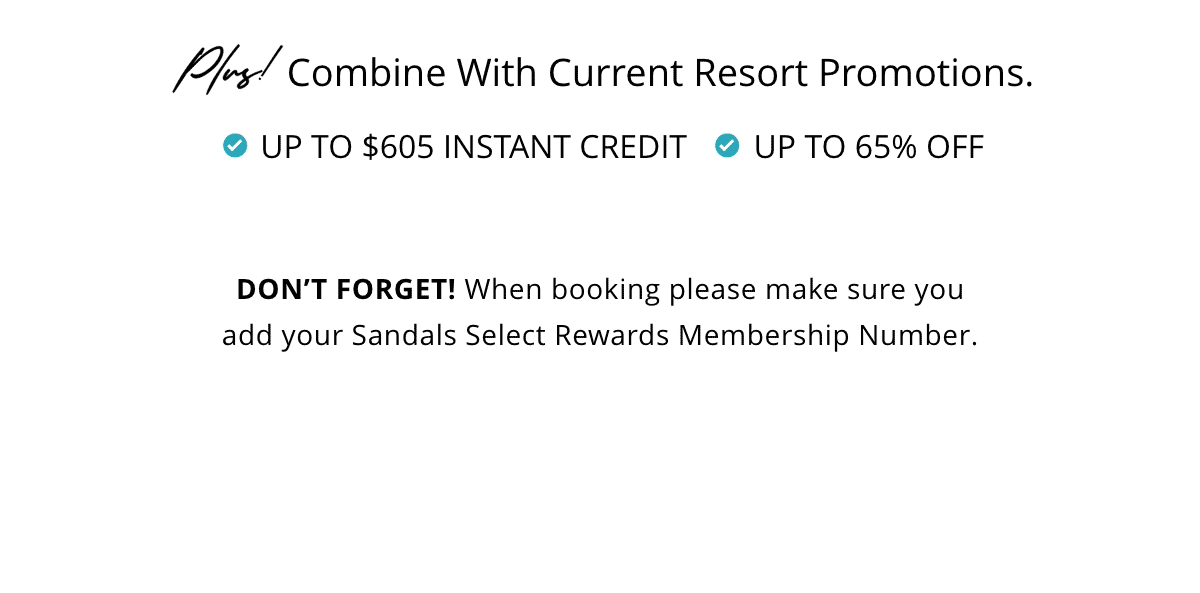Click the word "Combine" in the headline

click(367, 73)
